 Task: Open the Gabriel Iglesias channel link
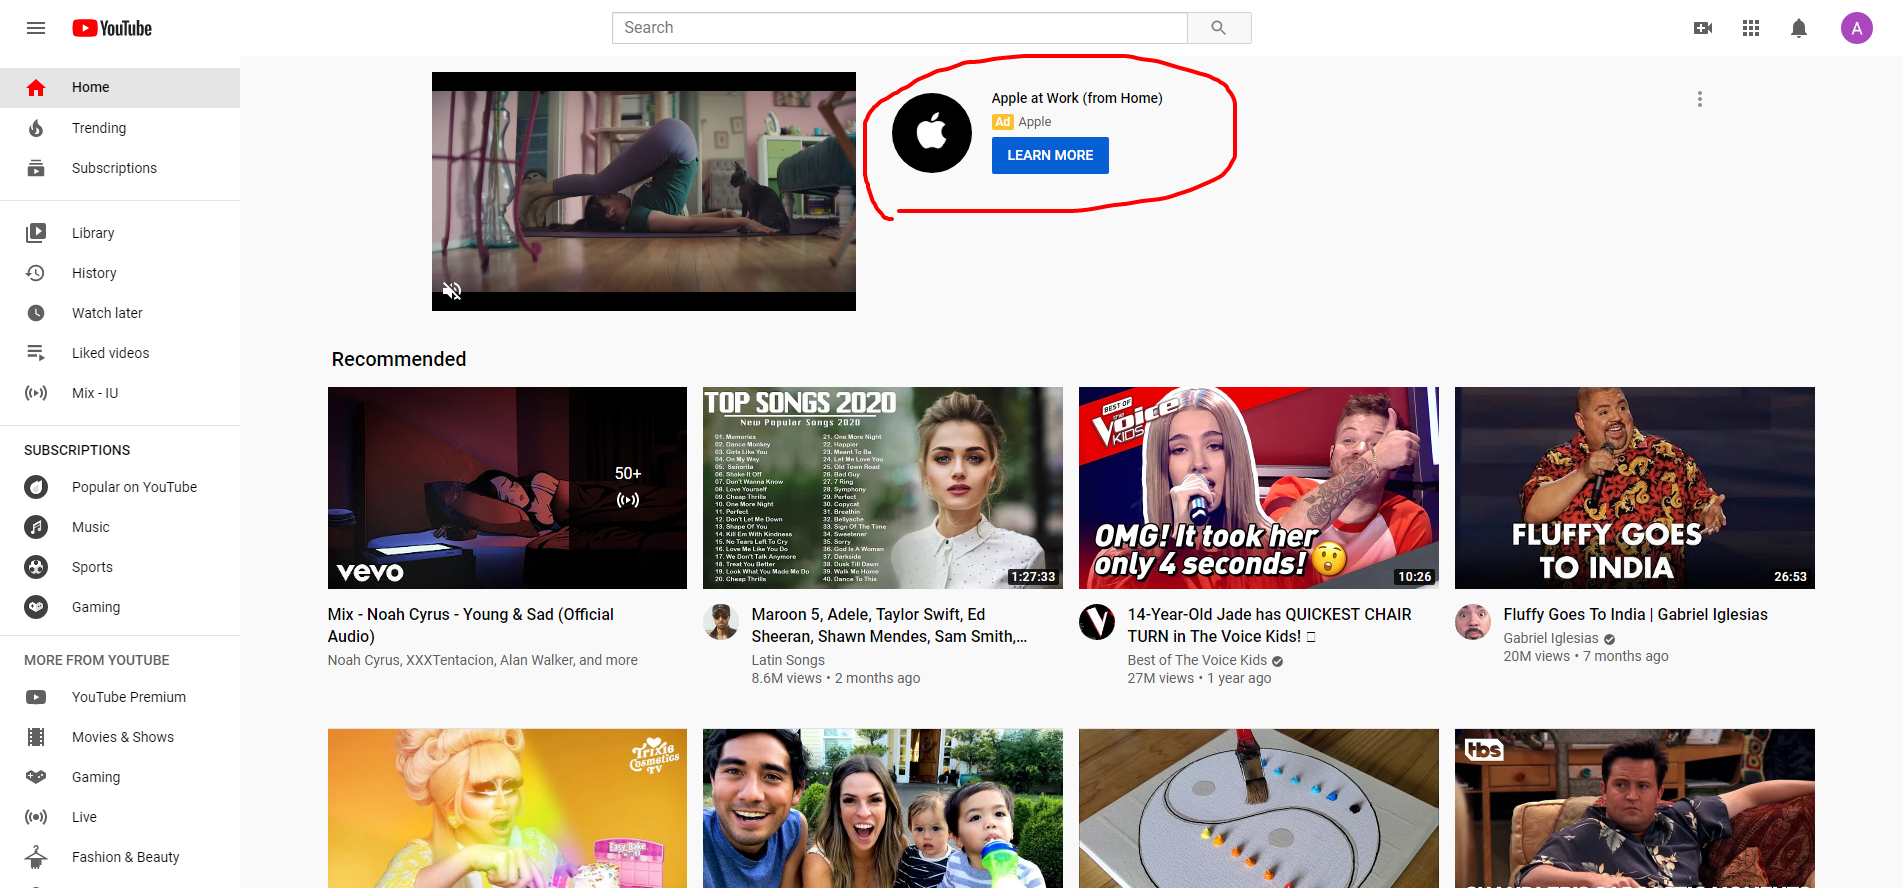pos(1550,638)
